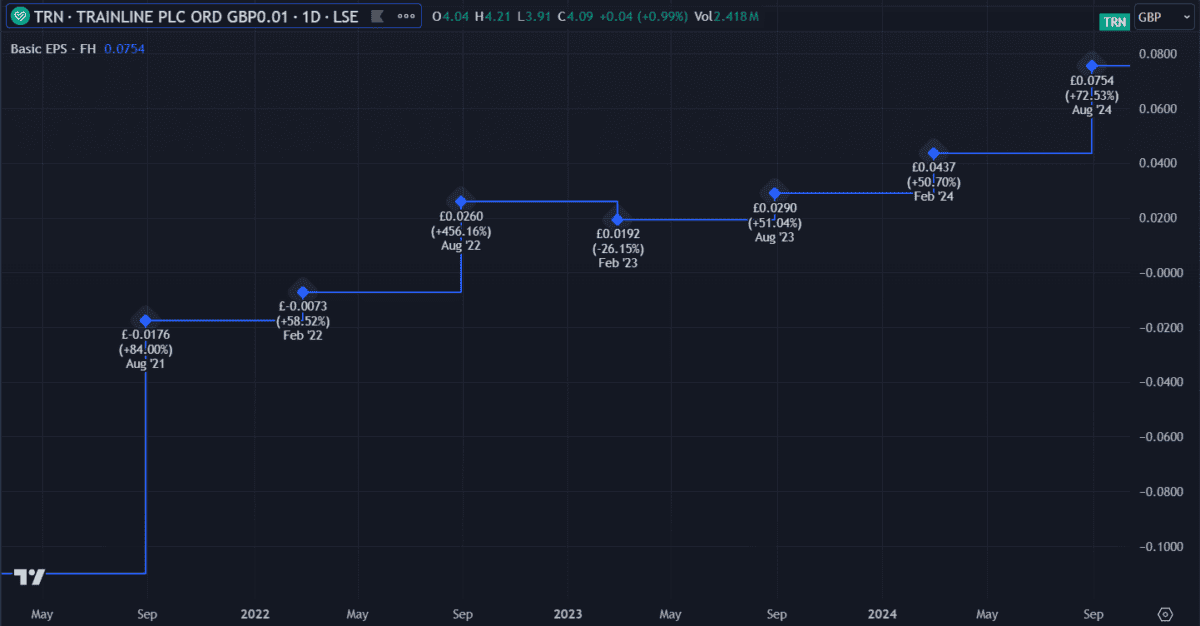Click the flag icon beside LSE
This screenshot has width=1200, height=626.
[375, 17]
